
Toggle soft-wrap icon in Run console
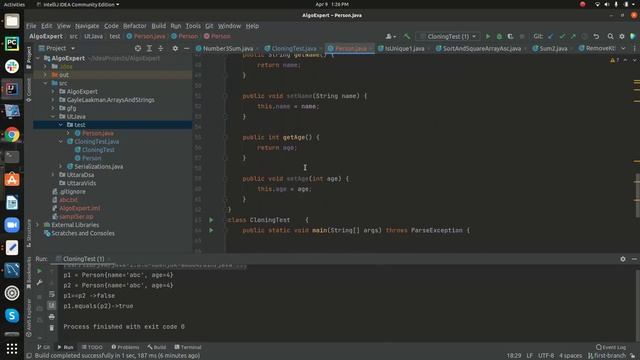[x=52, y=294]
